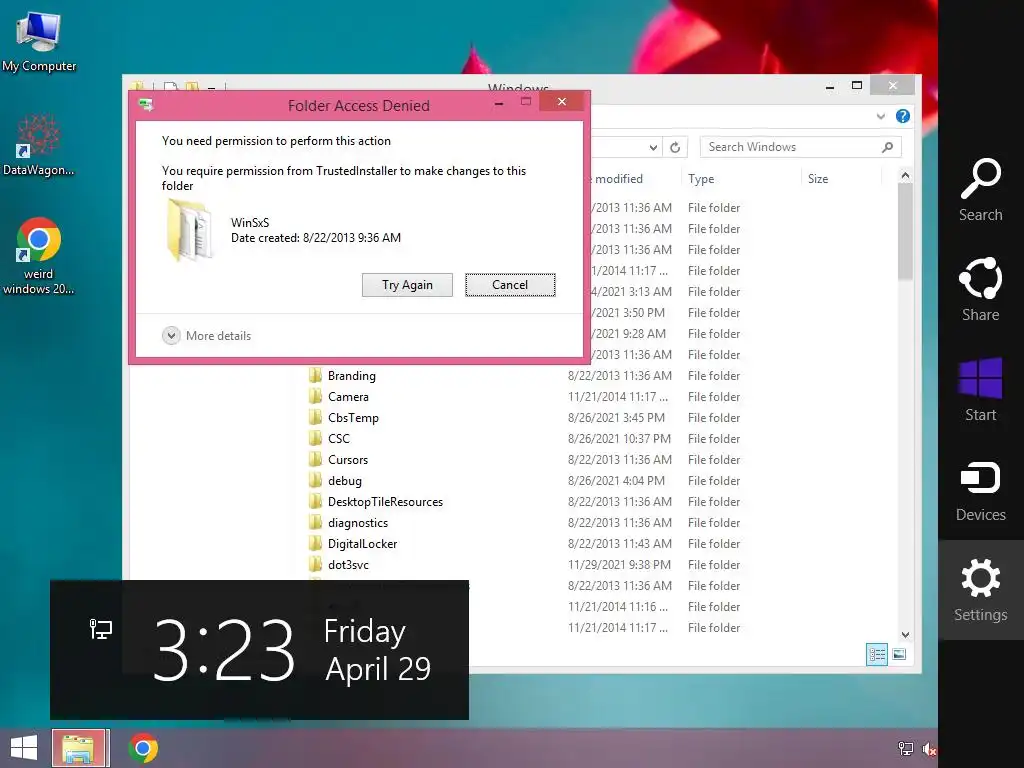Minimize the Windows Explorer window
The height and width of the screenshot is (768, 1024).
click(x=829, y=86)
